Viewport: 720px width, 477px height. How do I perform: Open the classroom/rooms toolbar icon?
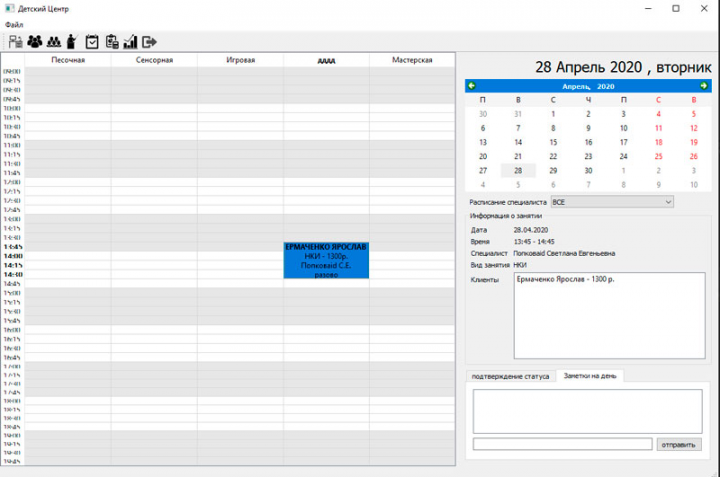tap(15, 42)
